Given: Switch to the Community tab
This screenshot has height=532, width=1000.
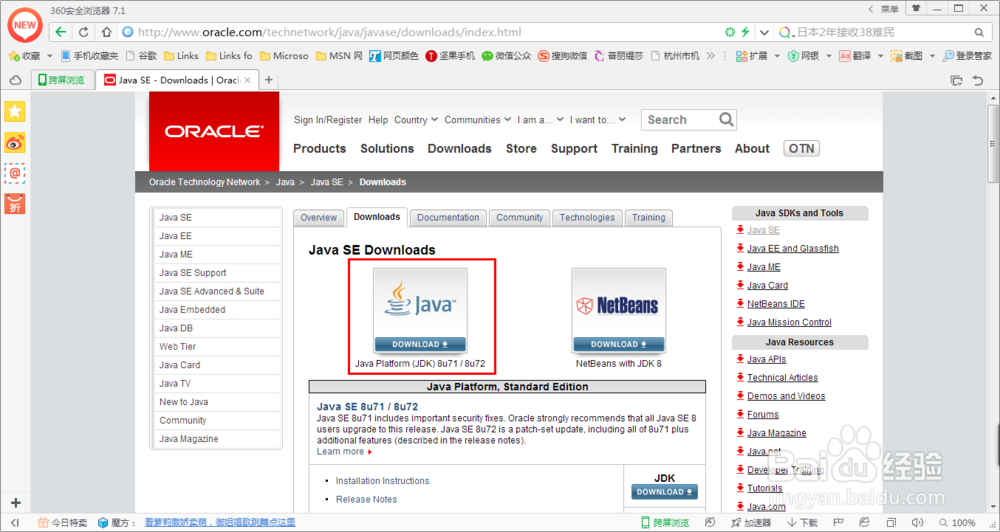Looking at the screenshot, I should [x=519, y=218].
